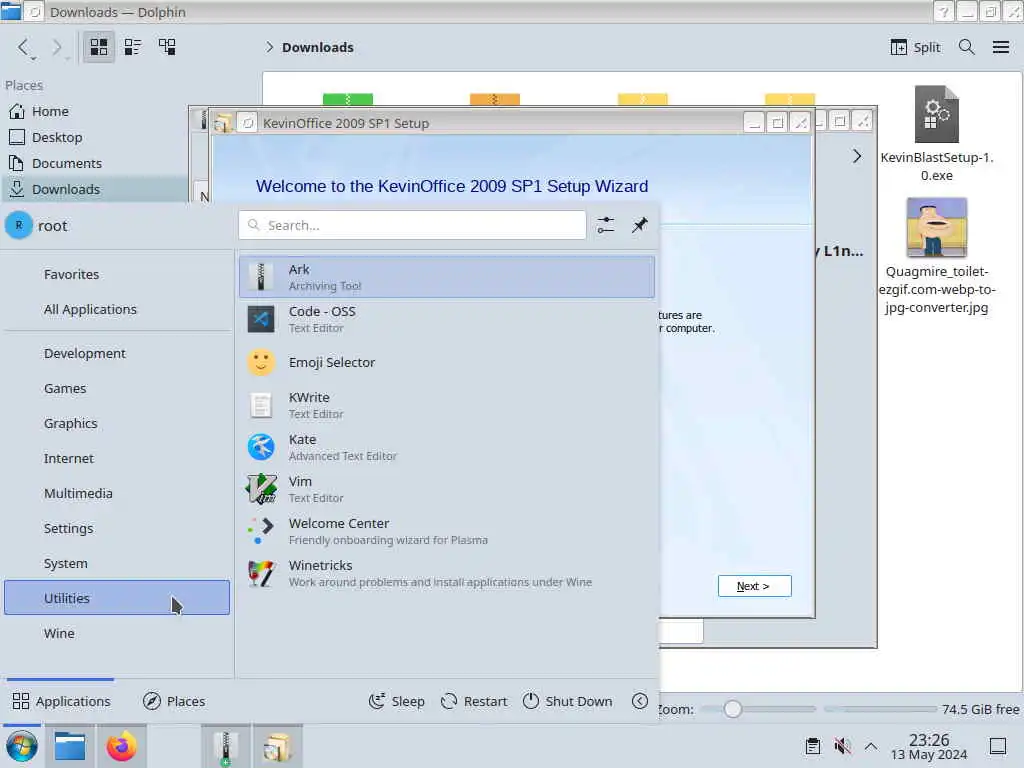Screen dimensions: 1024x768
Task: Expand the breadcrumb arrow before Downloads
Action: tap(268, 47)
